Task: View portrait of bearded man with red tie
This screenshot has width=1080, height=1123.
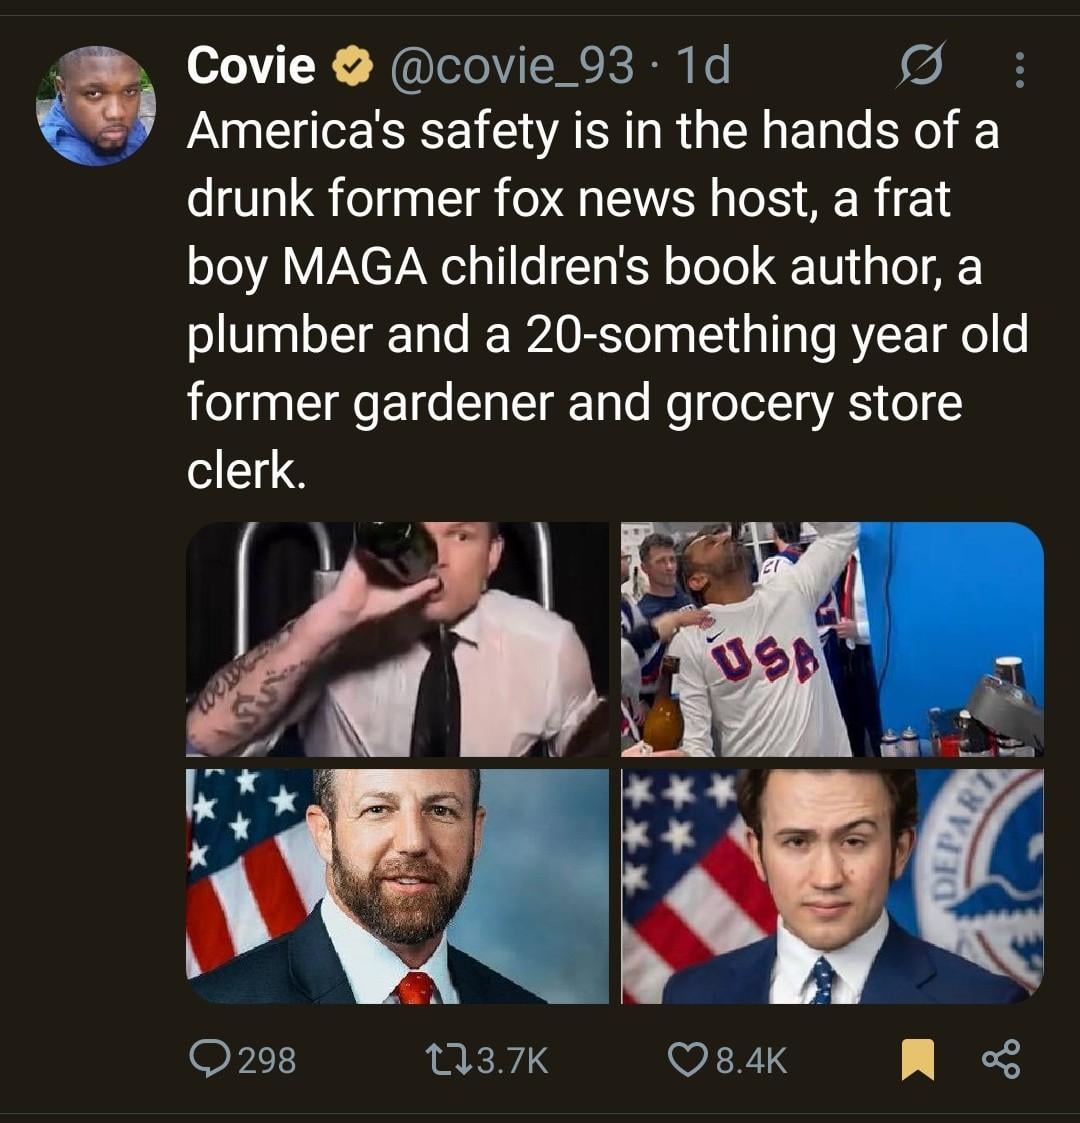Action: pyautogui.click(x=397, y=886)
